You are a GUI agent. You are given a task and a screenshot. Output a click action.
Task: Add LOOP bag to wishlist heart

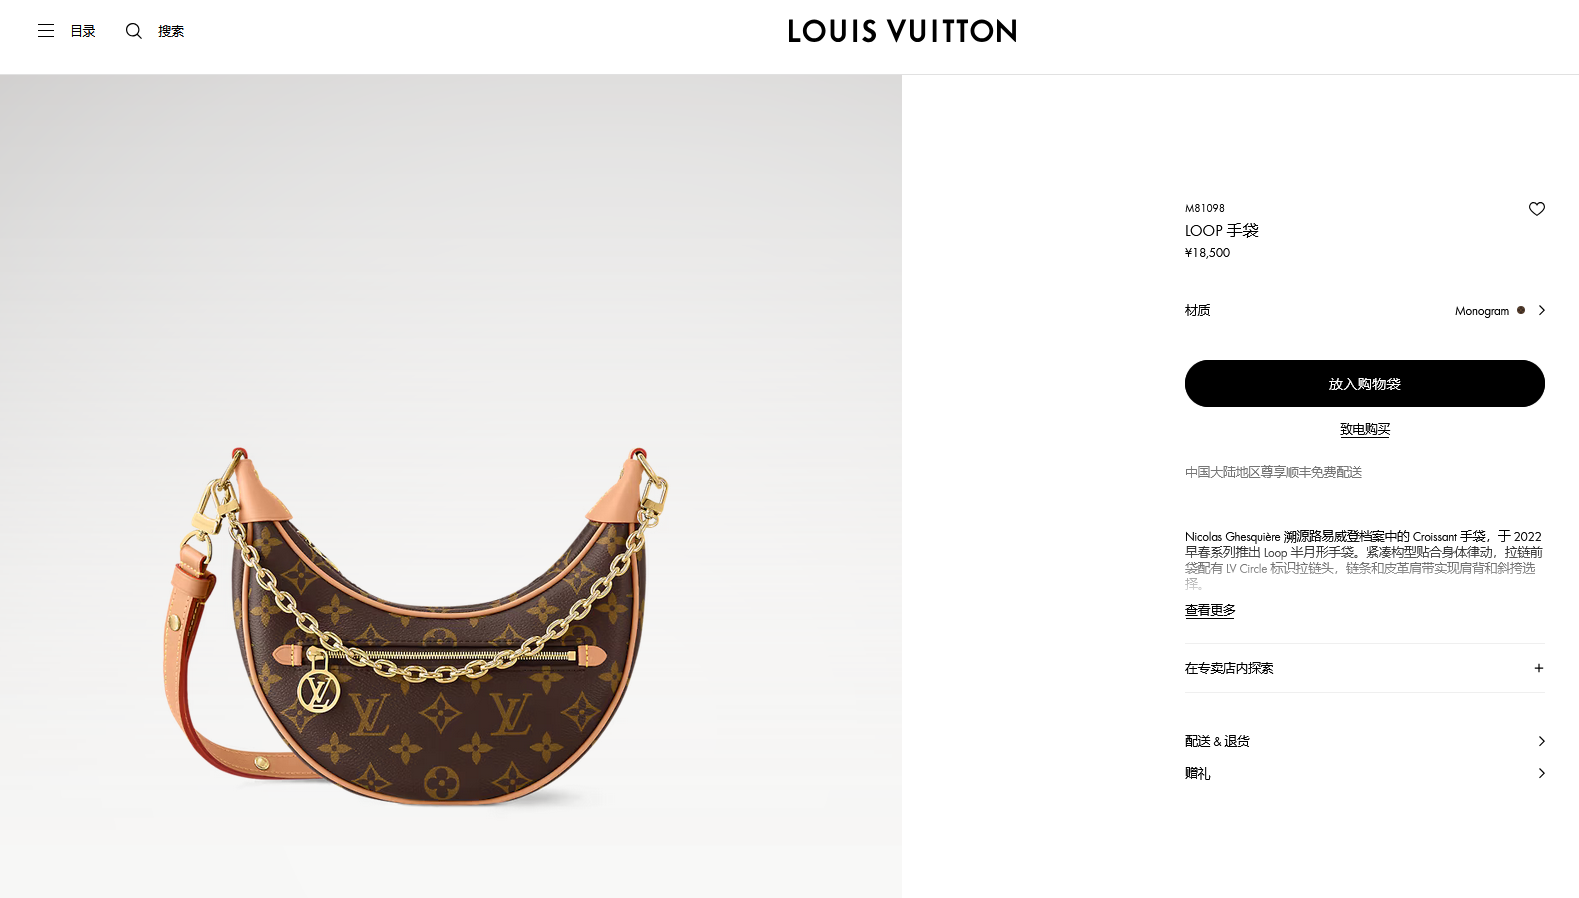[1537, 209]
